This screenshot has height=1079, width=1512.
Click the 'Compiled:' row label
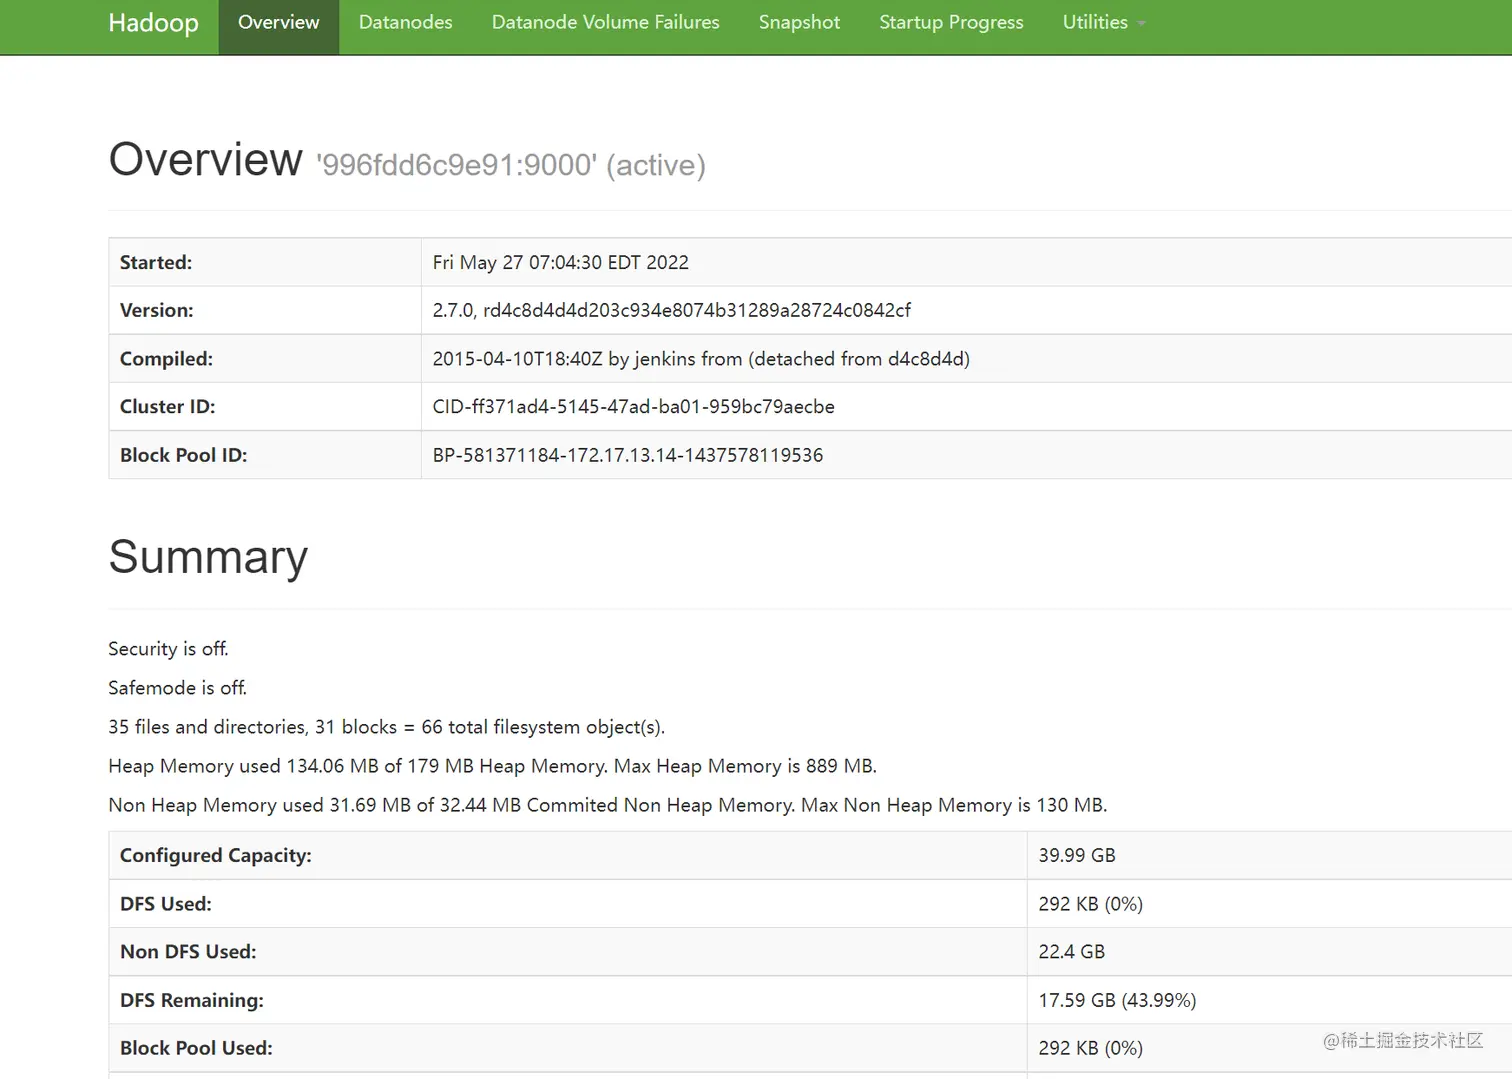(x=166, y=359)
